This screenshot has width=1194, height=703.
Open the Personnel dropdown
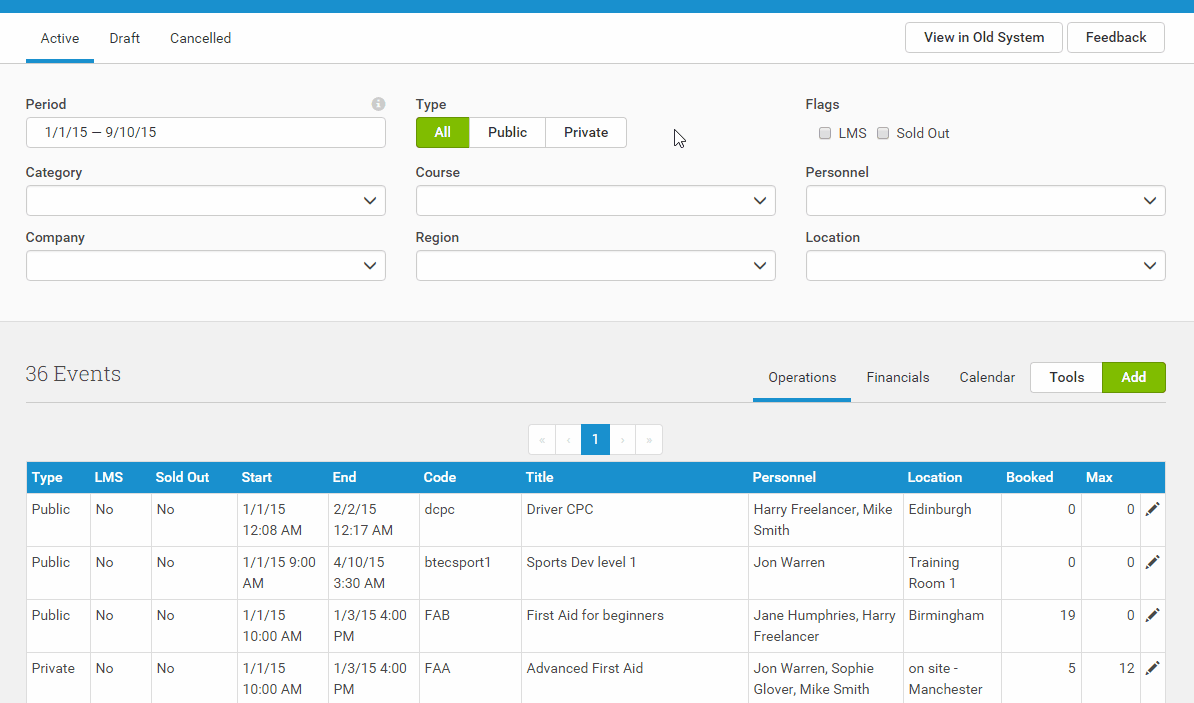coord(985,201)
